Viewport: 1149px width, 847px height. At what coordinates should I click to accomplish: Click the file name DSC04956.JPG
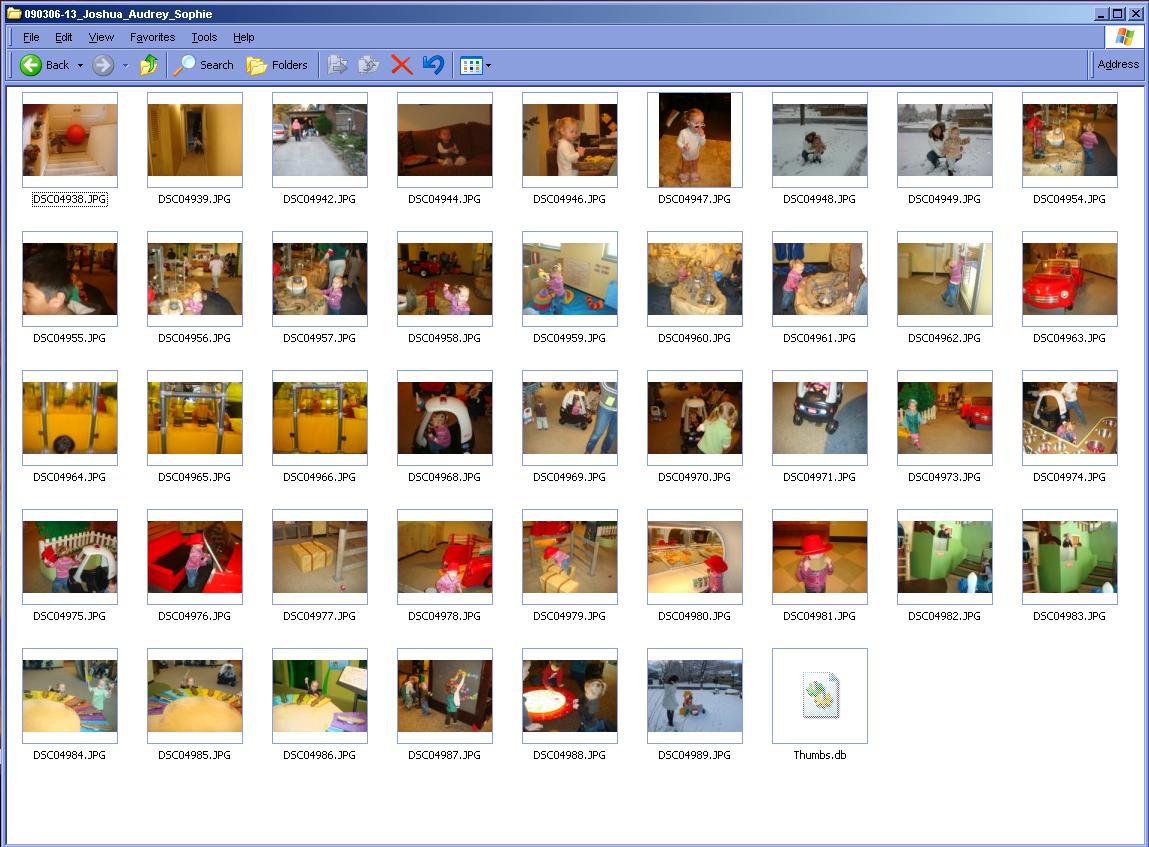[194, 338]
